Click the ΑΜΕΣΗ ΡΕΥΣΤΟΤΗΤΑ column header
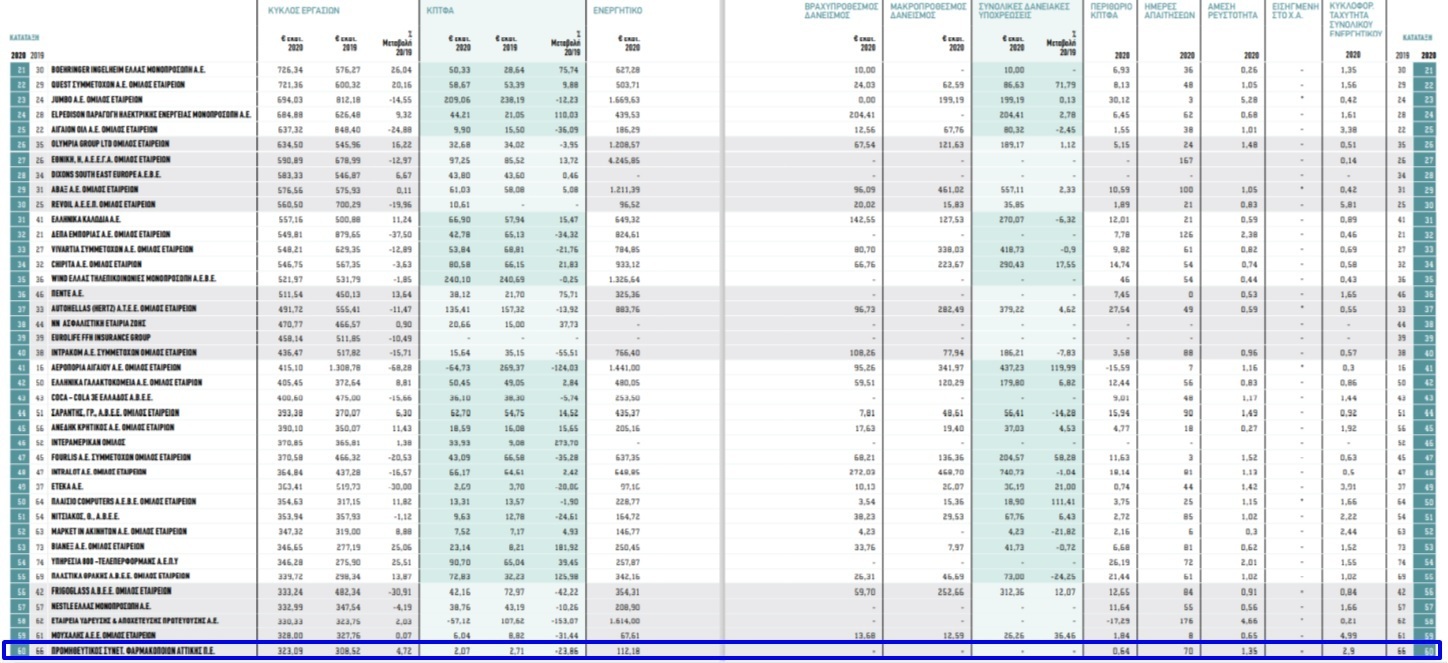The width and height of the screenshot is (1448, 663). pyautogui.click(x=1234, y=11)
